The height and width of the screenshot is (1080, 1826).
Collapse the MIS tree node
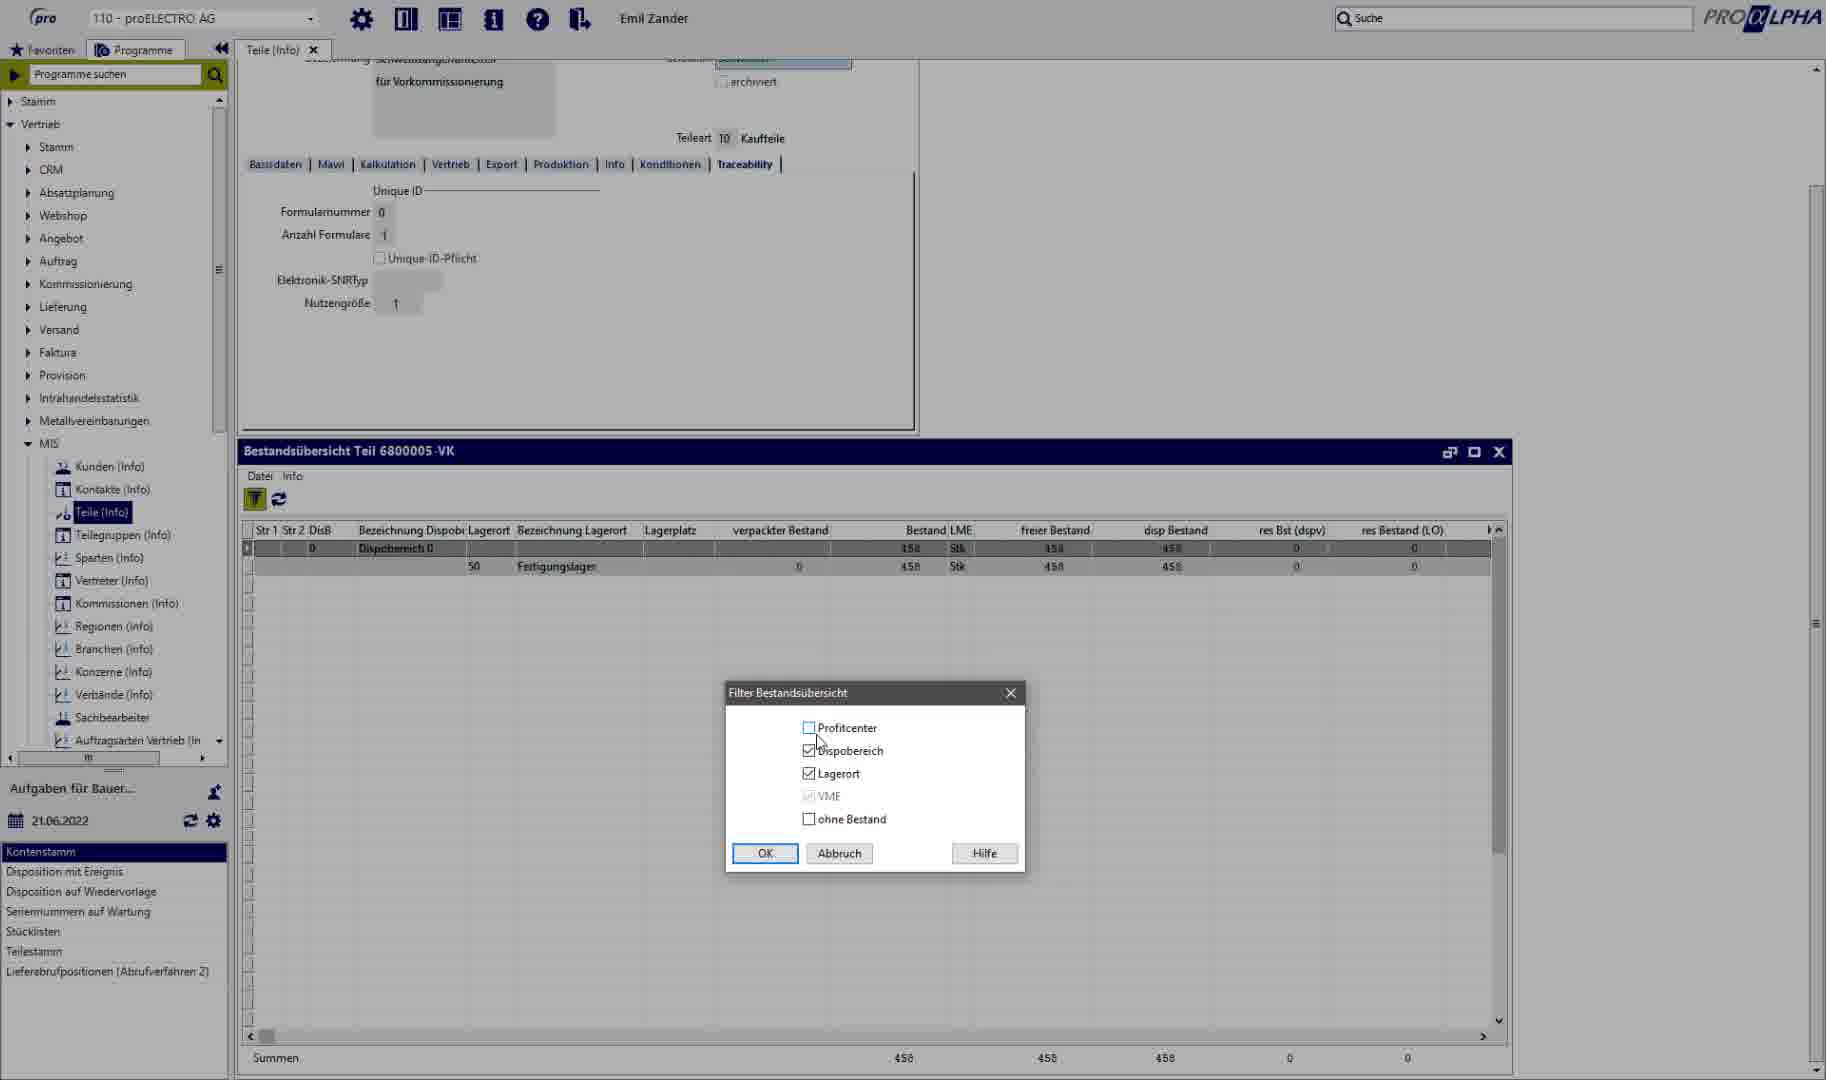click(28, 444)
